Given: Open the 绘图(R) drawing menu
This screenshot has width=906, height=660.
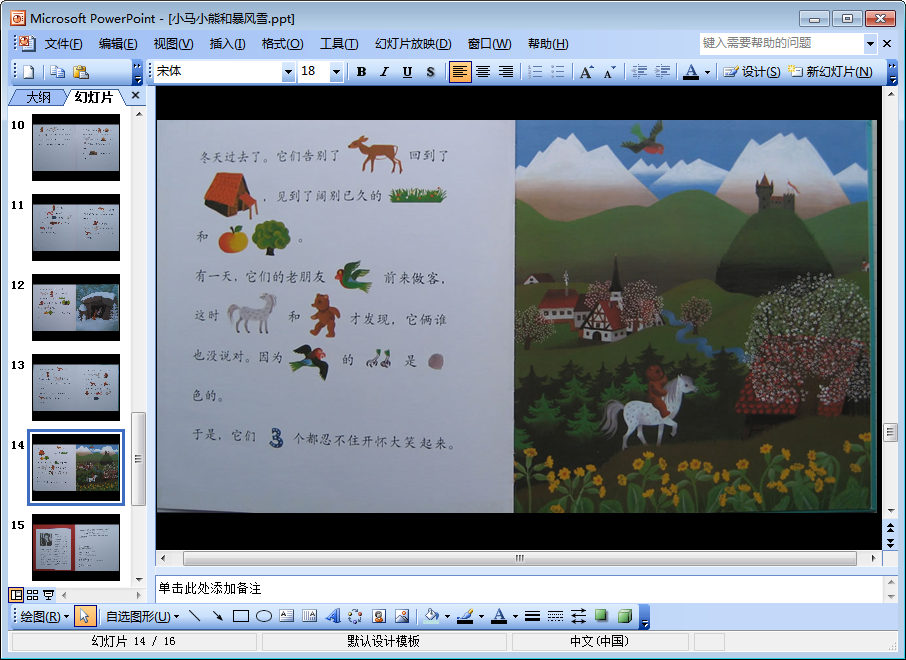Looking at the screenshot, I should (x=44, y=617).
